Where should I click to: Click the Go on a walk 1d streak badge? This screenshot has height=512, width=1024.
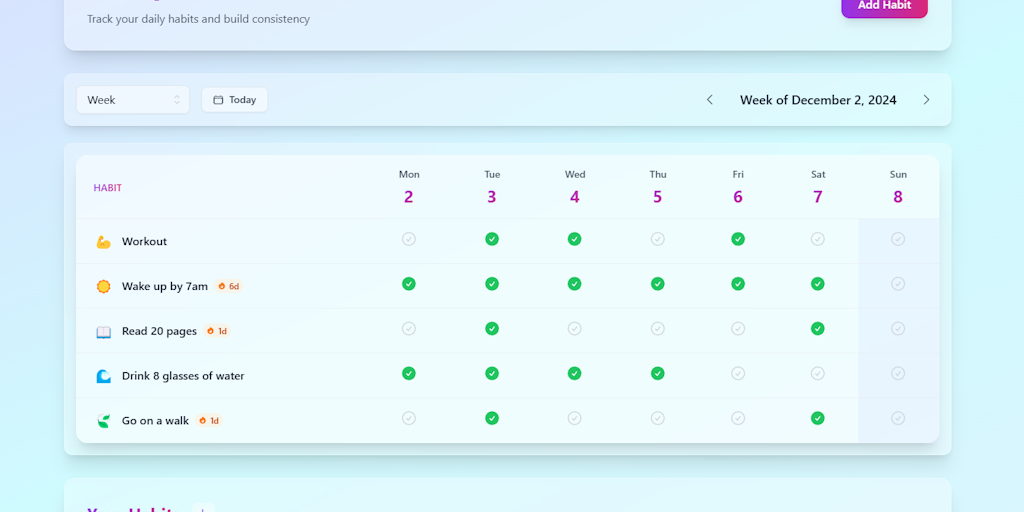(209, 421)
